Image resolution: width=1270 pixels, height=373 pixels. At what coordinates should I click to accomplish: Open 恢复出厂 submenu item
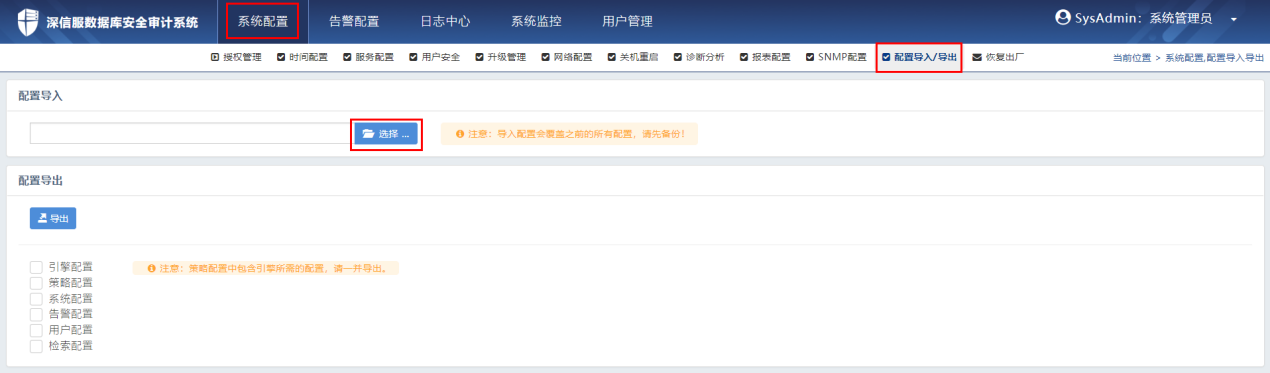pos(998,57)
